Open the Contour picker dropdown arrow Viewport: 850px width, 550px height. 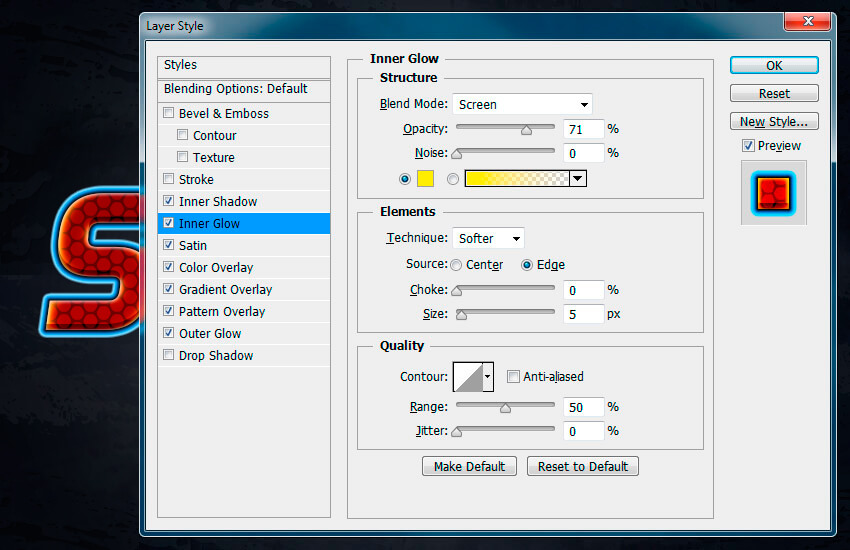pos(488,377)
